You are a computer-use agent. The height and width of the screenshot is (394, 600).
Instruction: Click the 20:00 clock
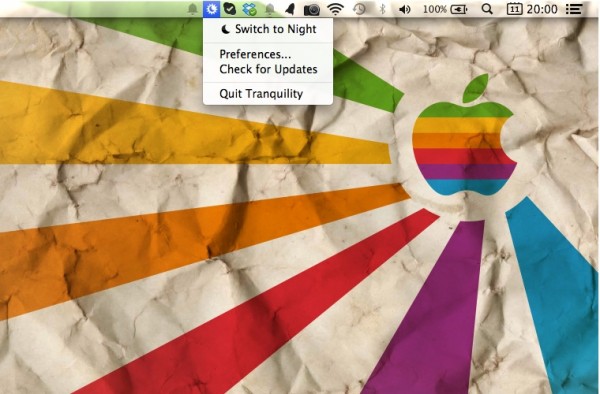pos(542,9)
